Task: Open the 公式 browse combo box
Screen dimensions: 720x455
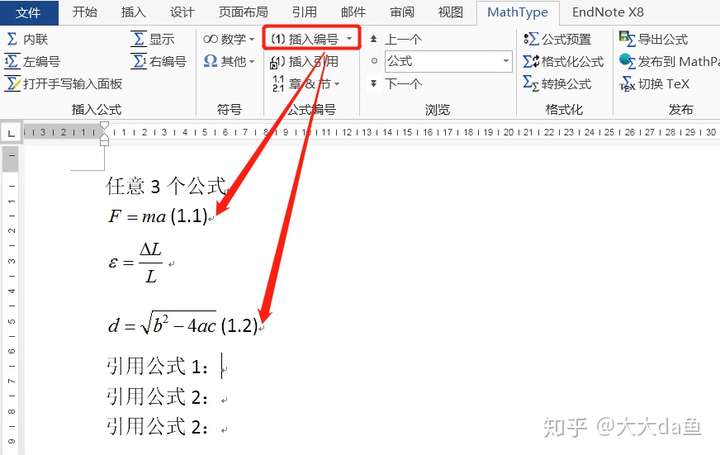Action: [x=448, y=61]
